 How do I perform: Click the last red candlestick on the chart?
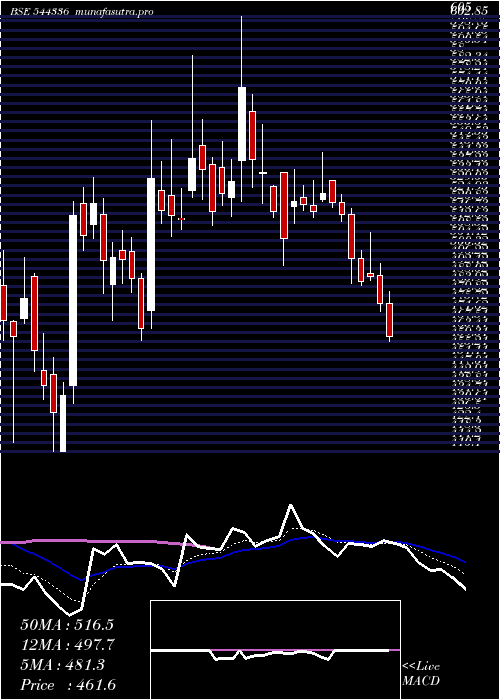pos(390,320)
